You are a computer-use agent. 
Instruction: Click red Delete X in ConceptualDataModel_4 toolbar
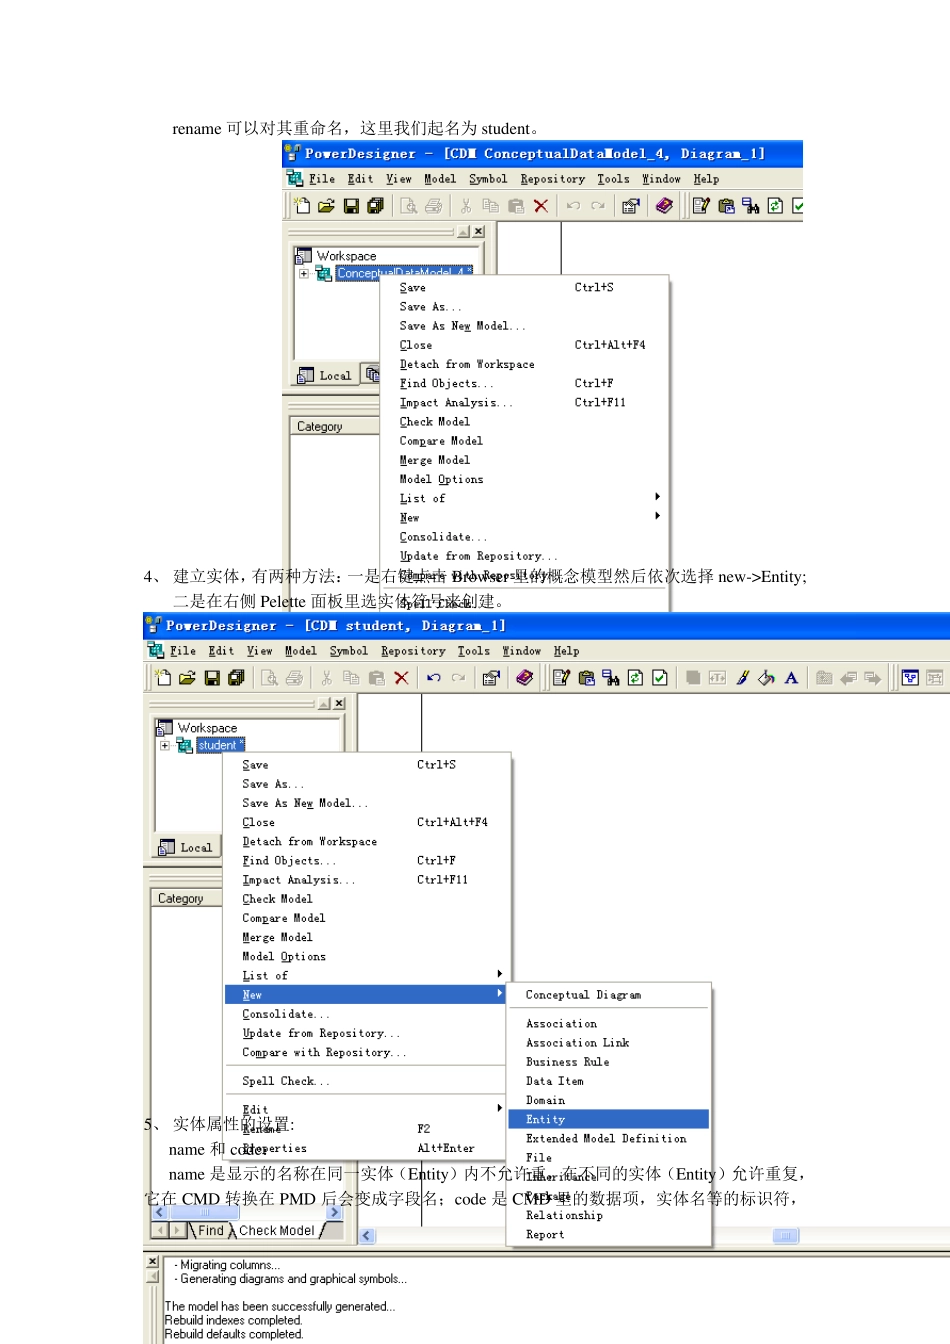[541, 206]
